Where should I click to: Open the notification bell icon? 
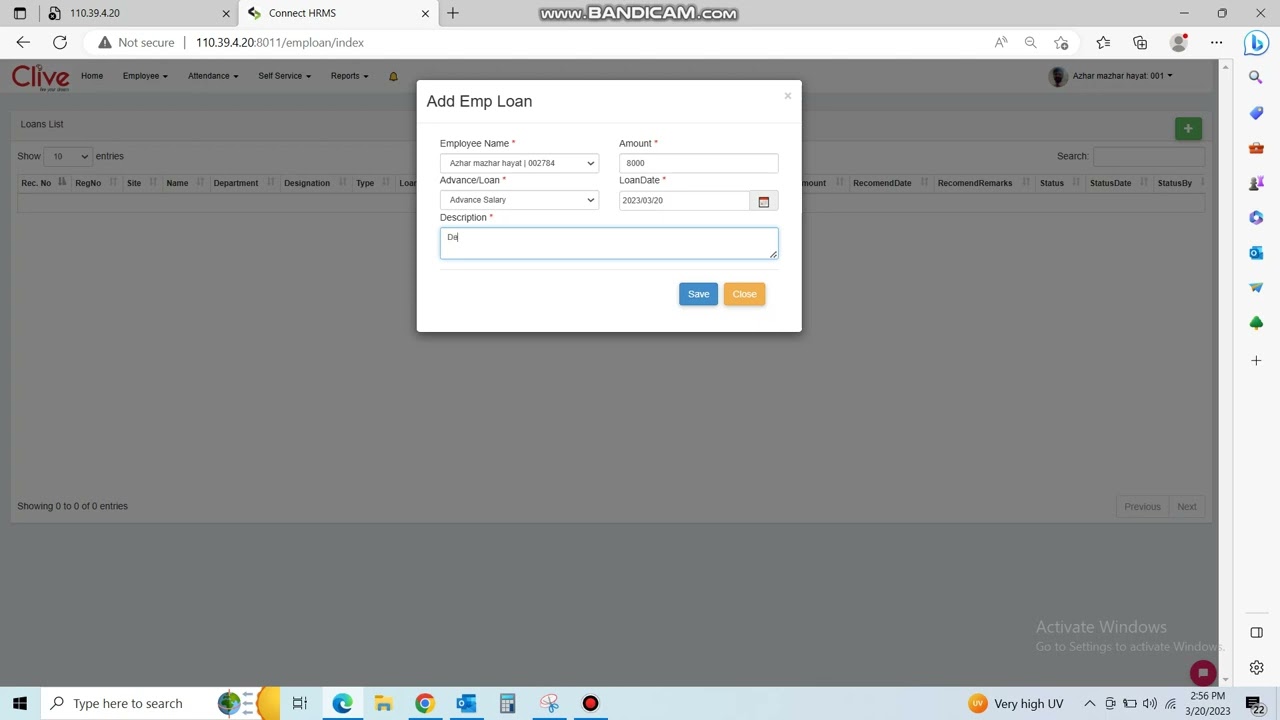[393, 76]
